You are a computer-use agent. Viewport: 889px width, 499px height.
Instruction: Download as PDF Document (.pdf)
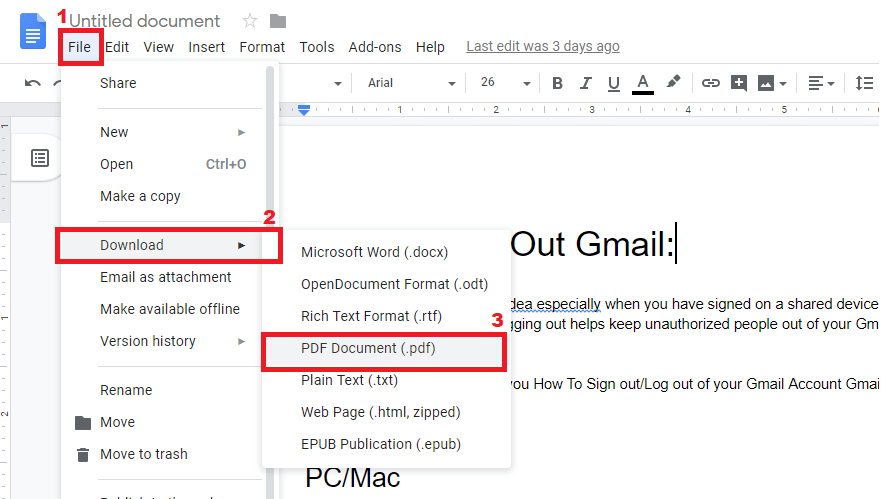point(384,348)
